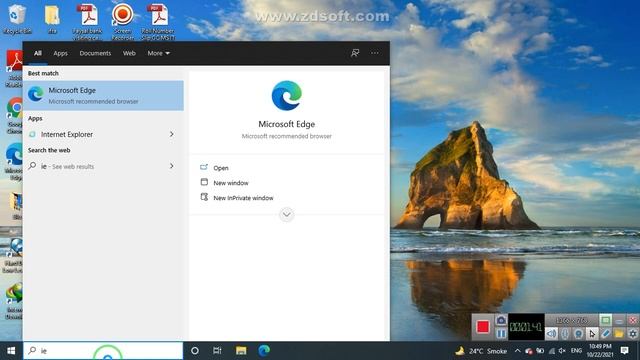The width and height of the screenshot is (640, 360).
Task: Show hidden system tray icons
Action: 518,351
